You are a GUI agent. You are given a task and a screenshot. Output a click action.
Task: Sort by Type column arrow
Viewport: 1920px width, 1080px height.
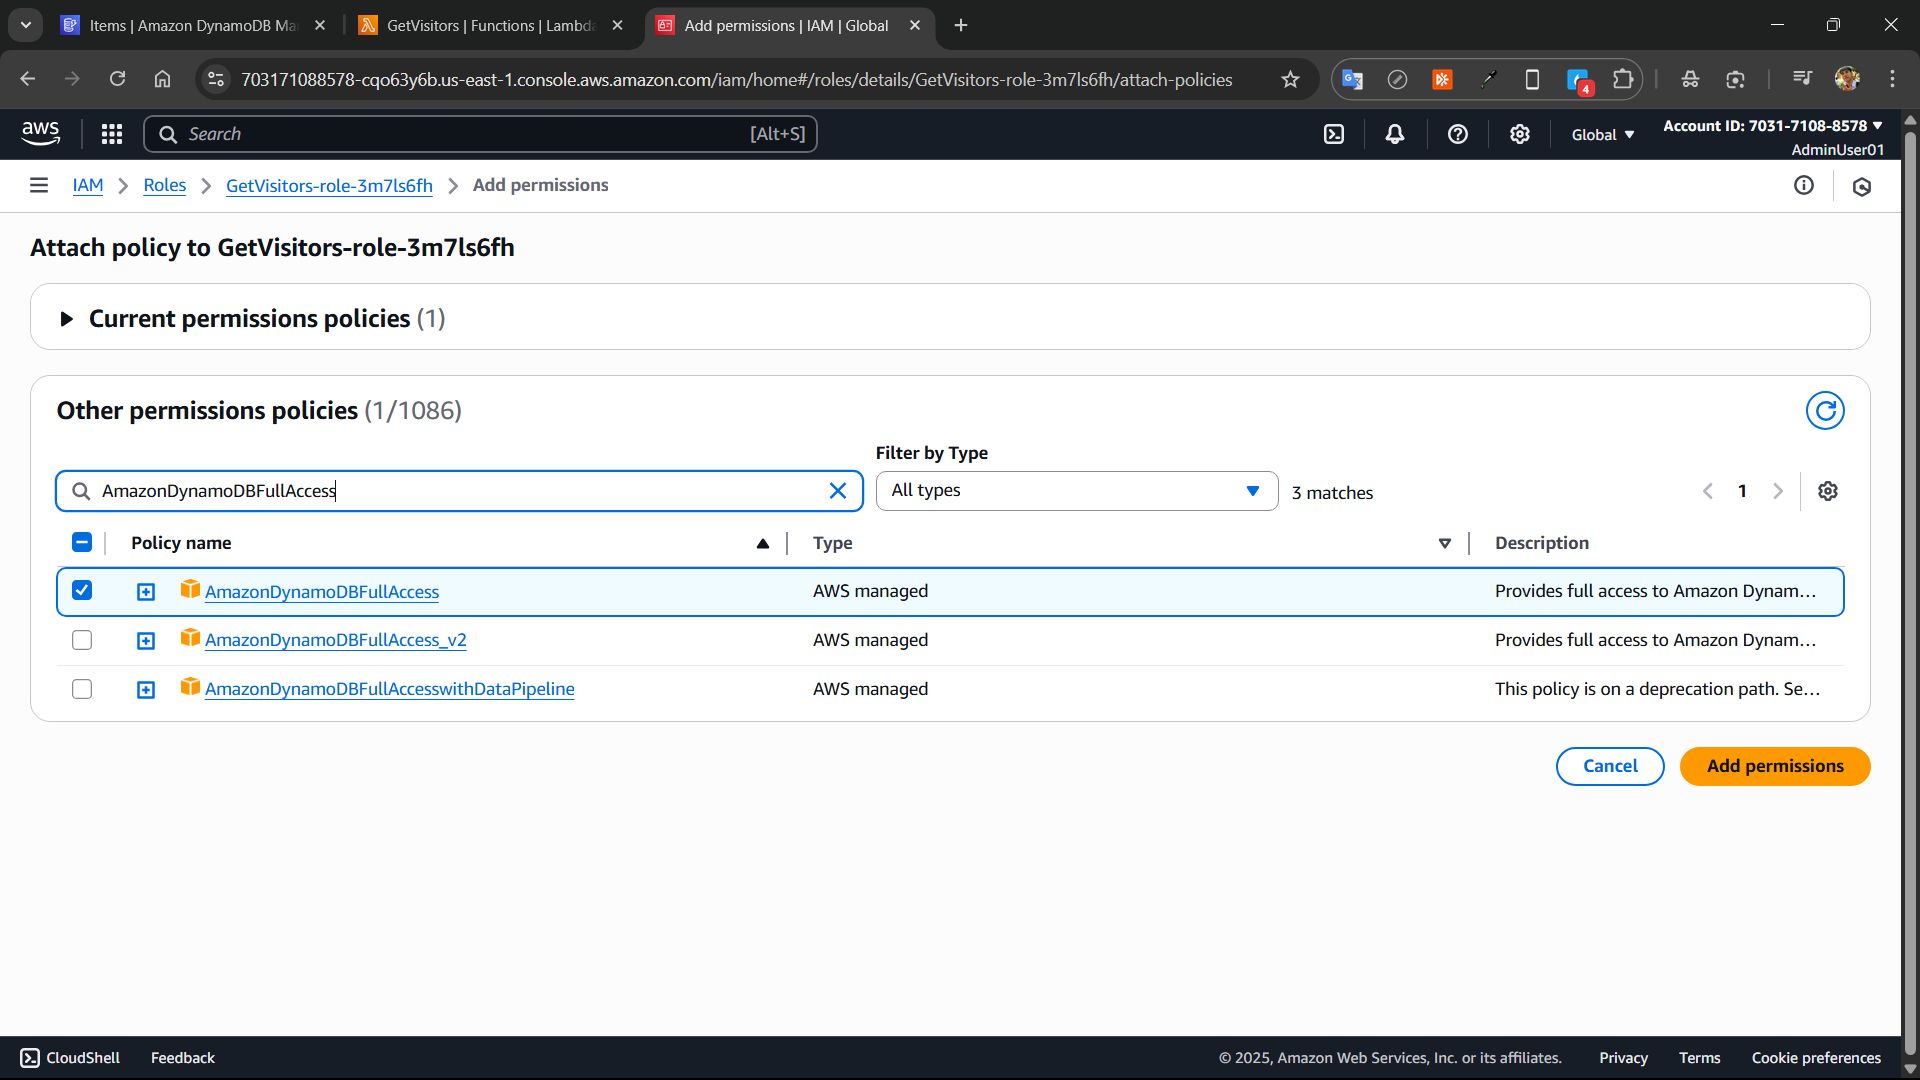[x=1445, y=543]
